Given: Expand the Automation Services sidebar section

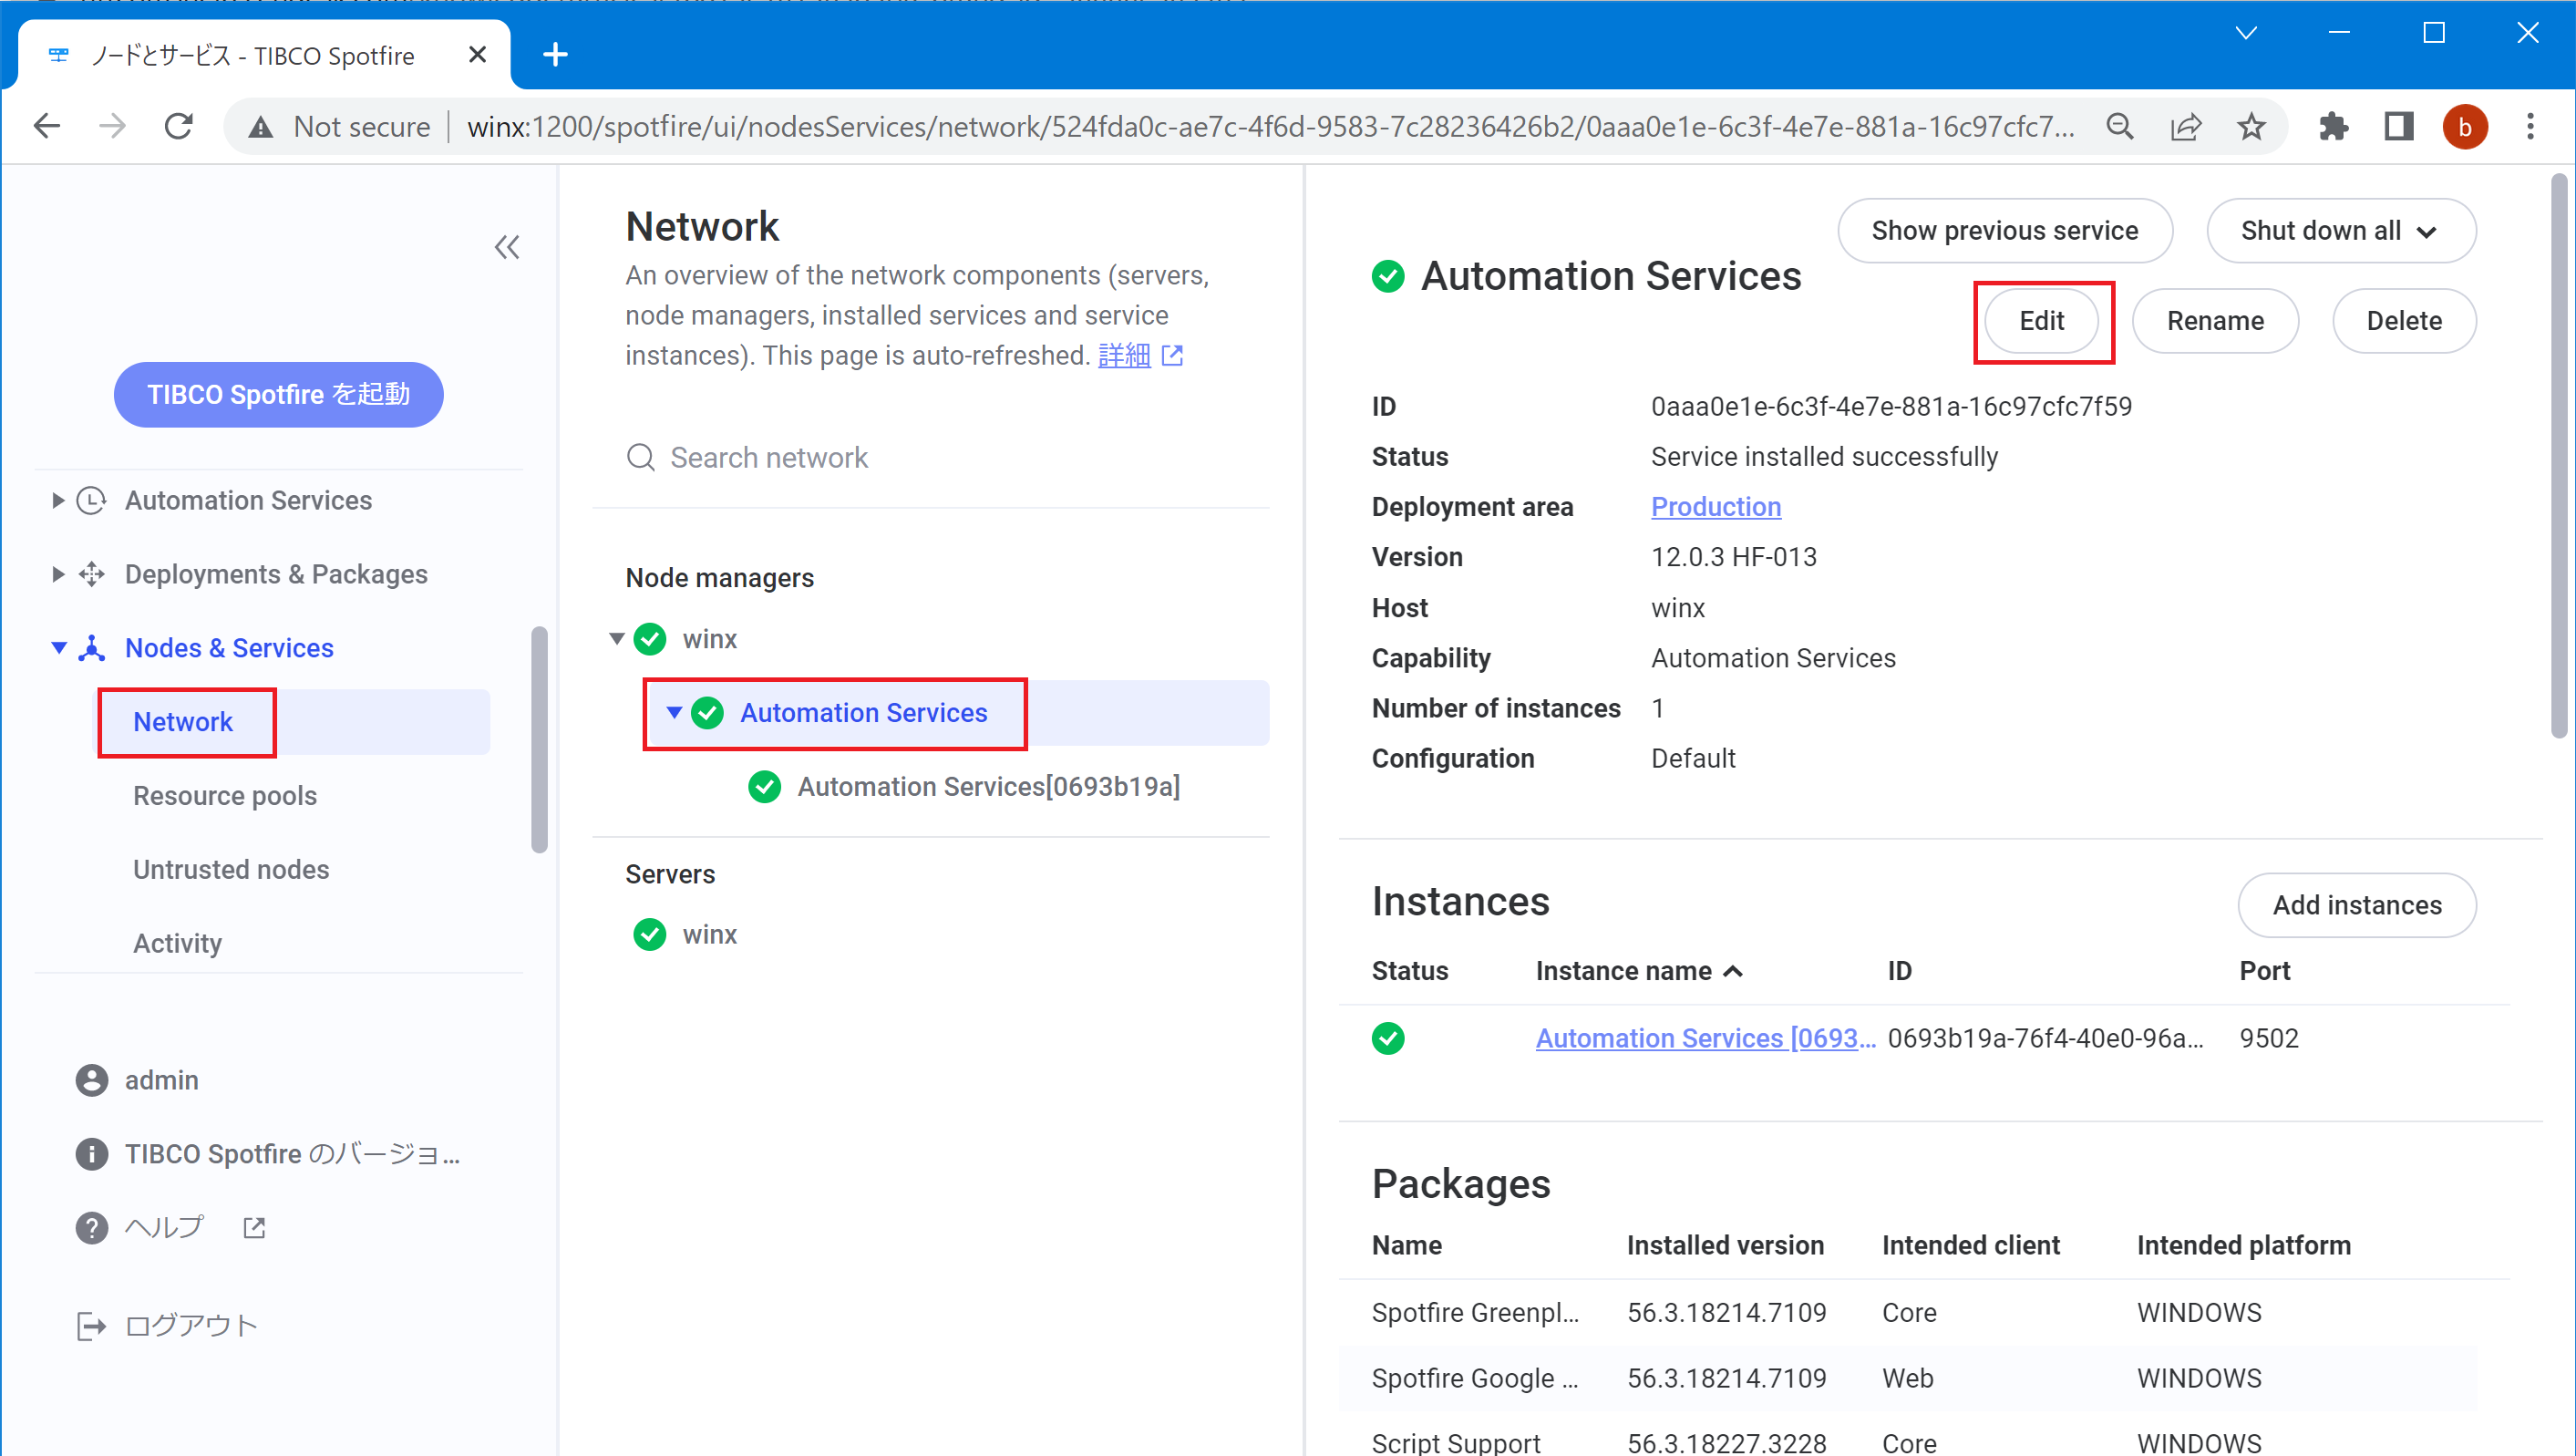Looking at the screenshot, I should click(58, 500).
